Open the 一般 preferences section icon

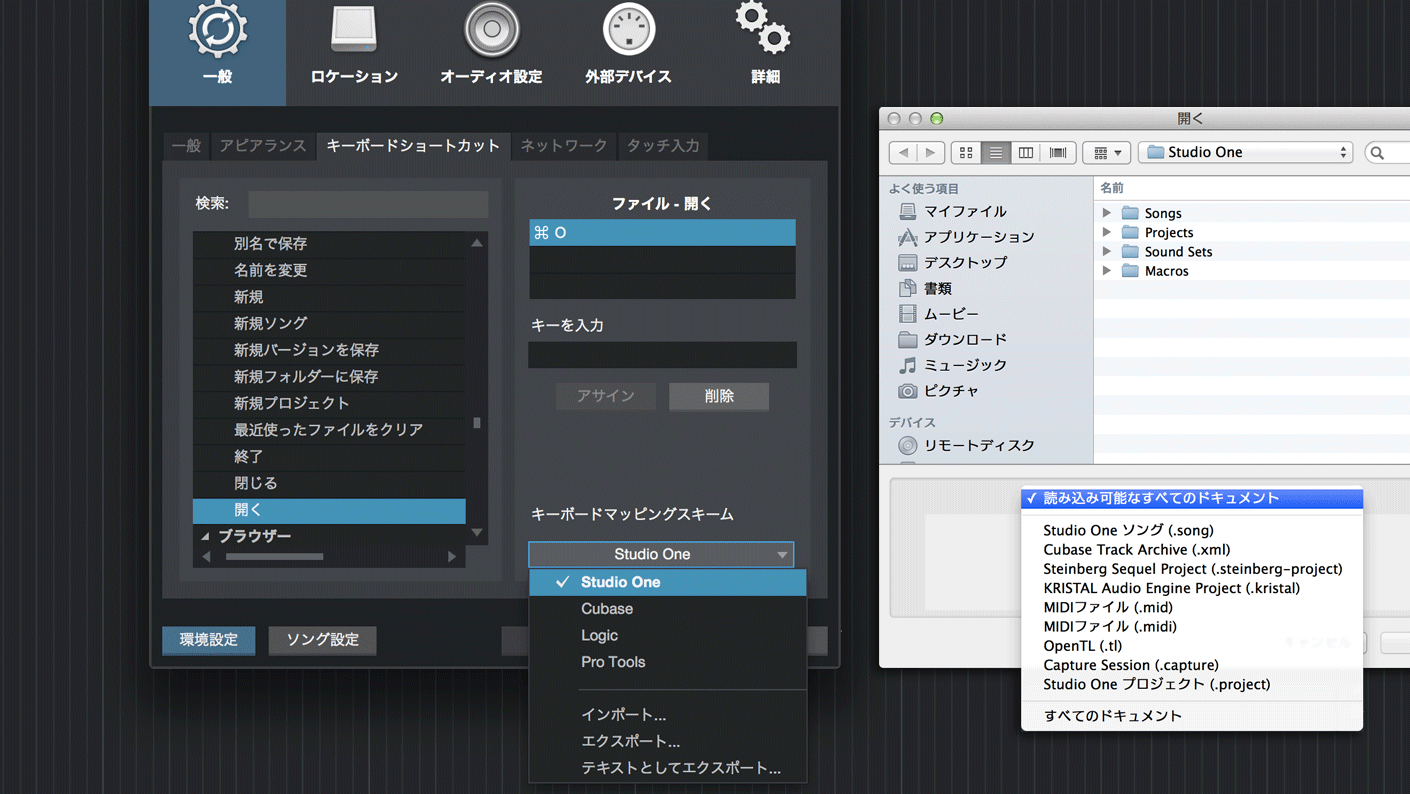[x=217, y=45]
